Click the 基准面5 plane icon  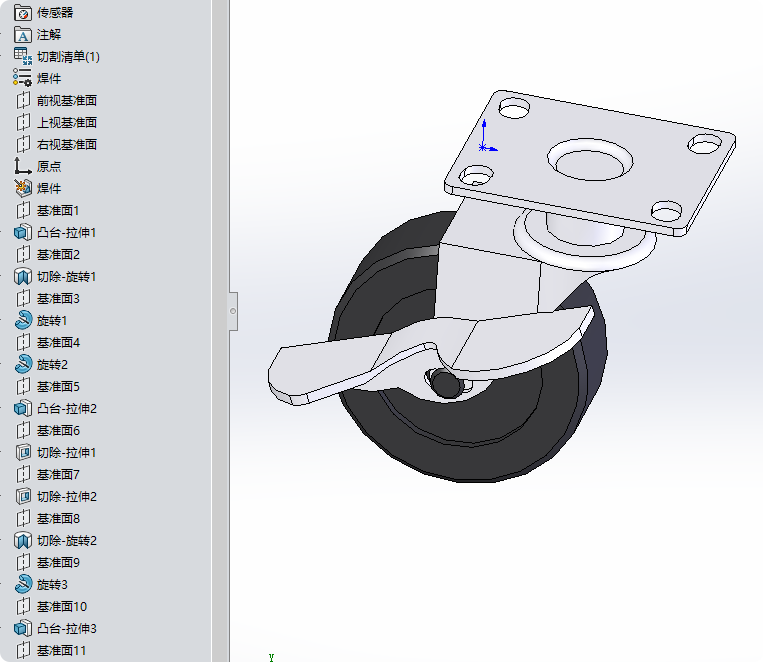23,386
